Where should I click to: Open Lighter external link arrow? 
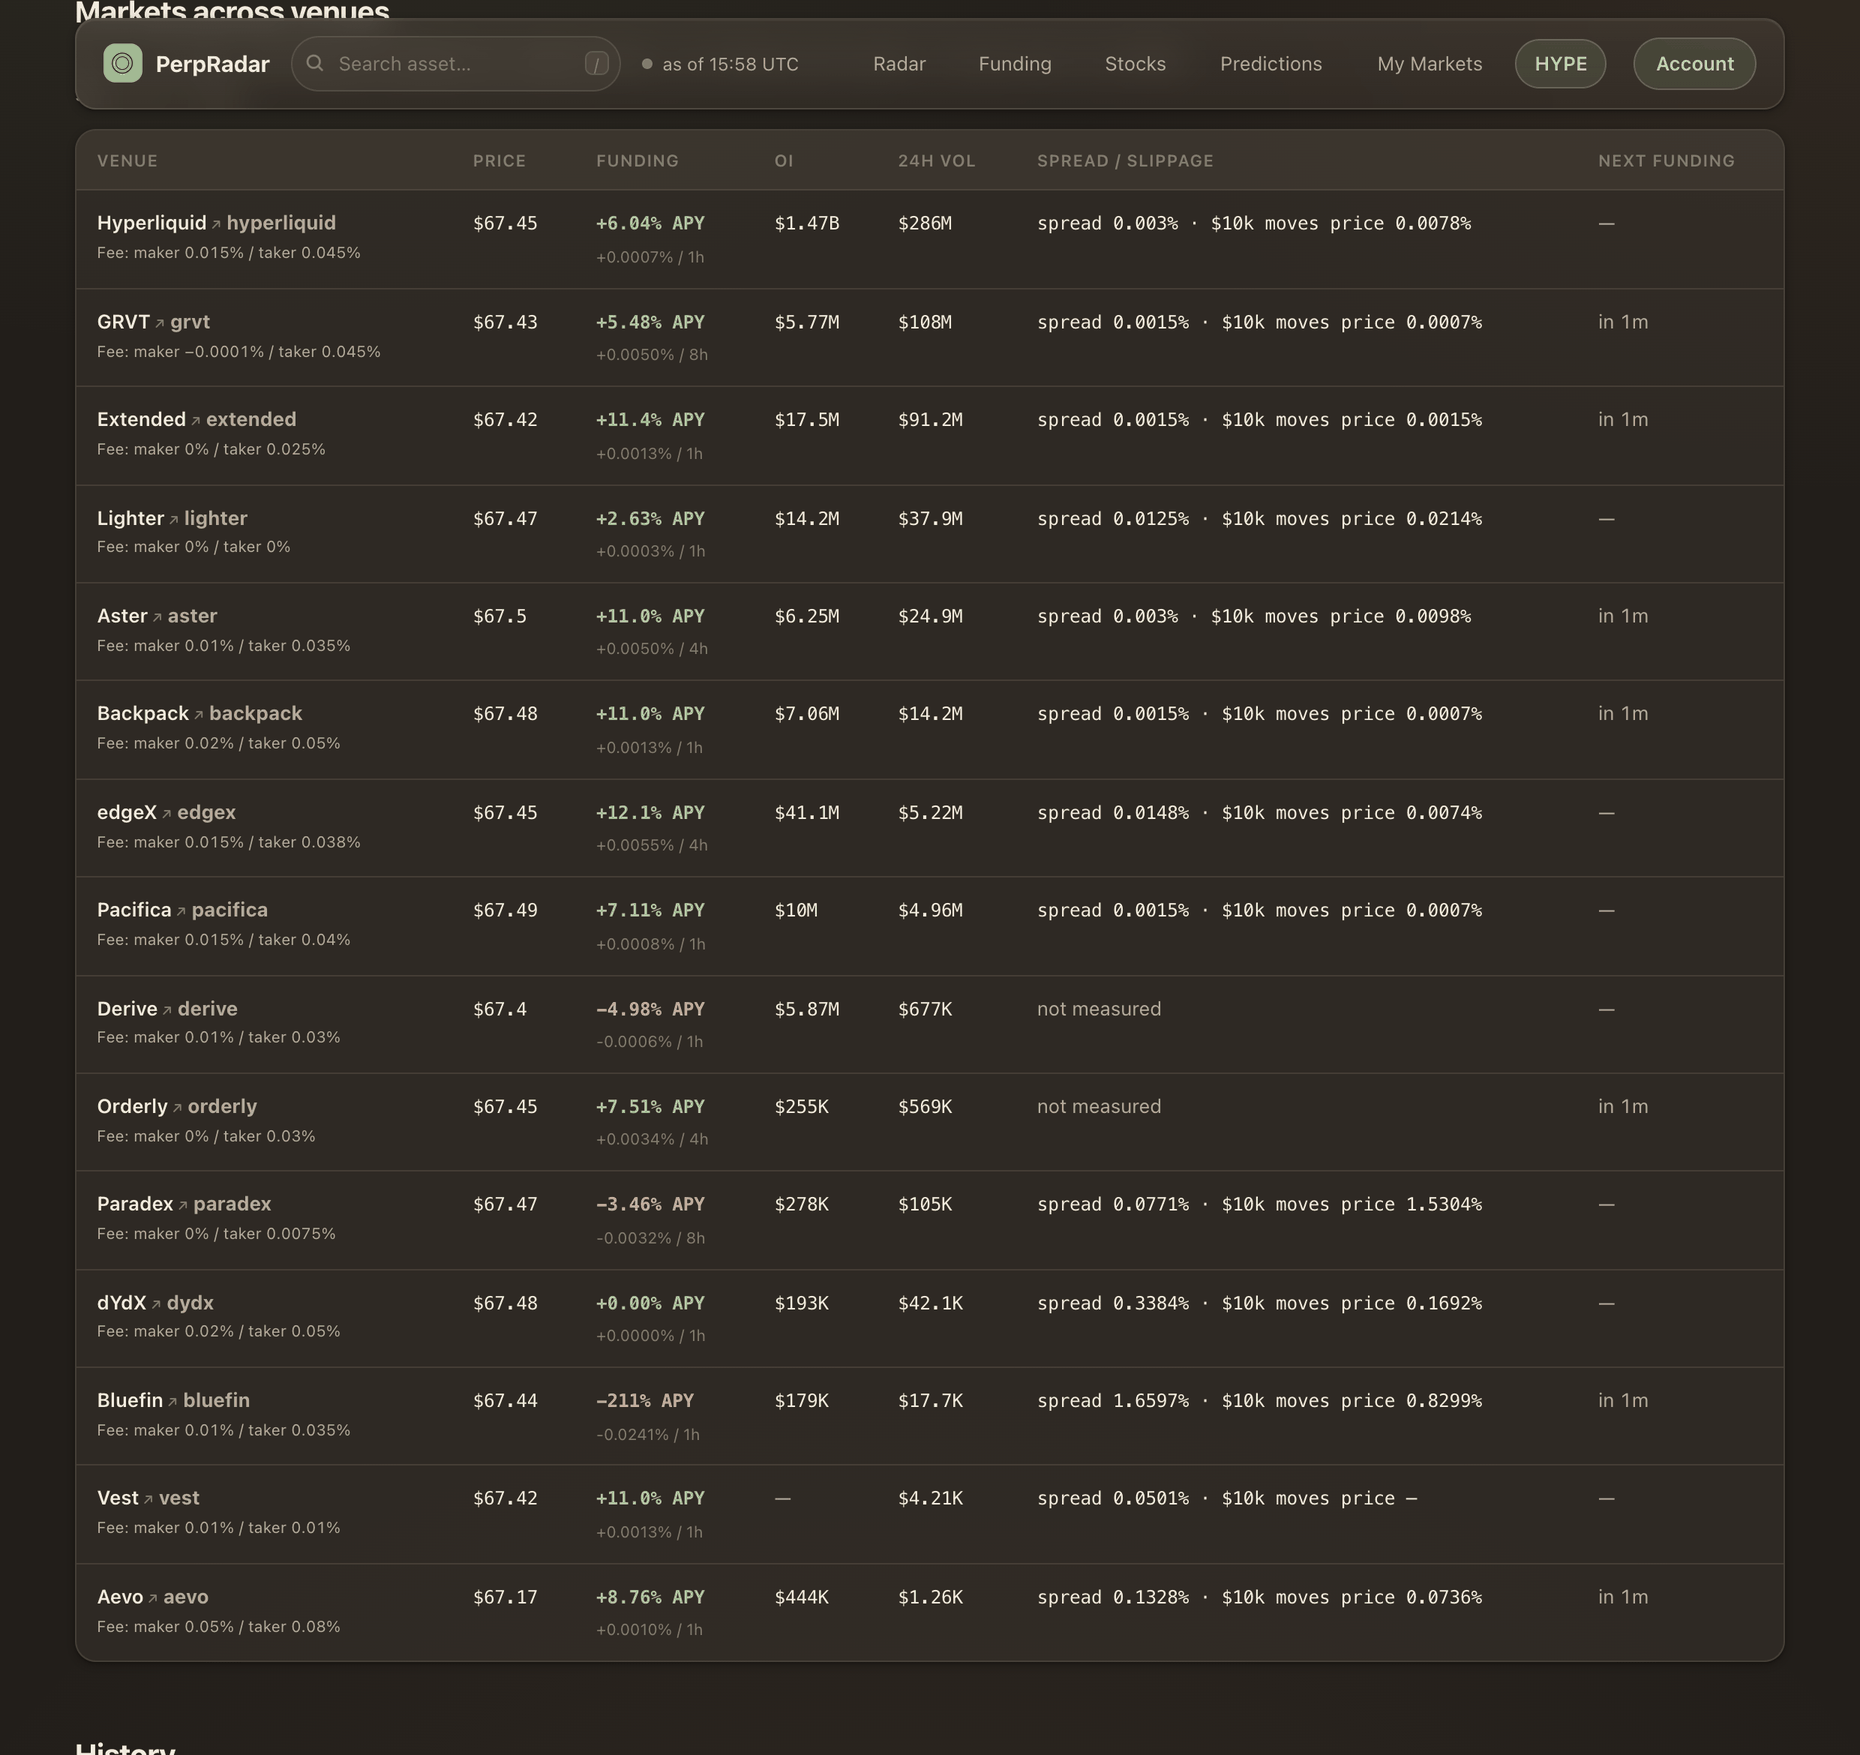pos(174,520)
